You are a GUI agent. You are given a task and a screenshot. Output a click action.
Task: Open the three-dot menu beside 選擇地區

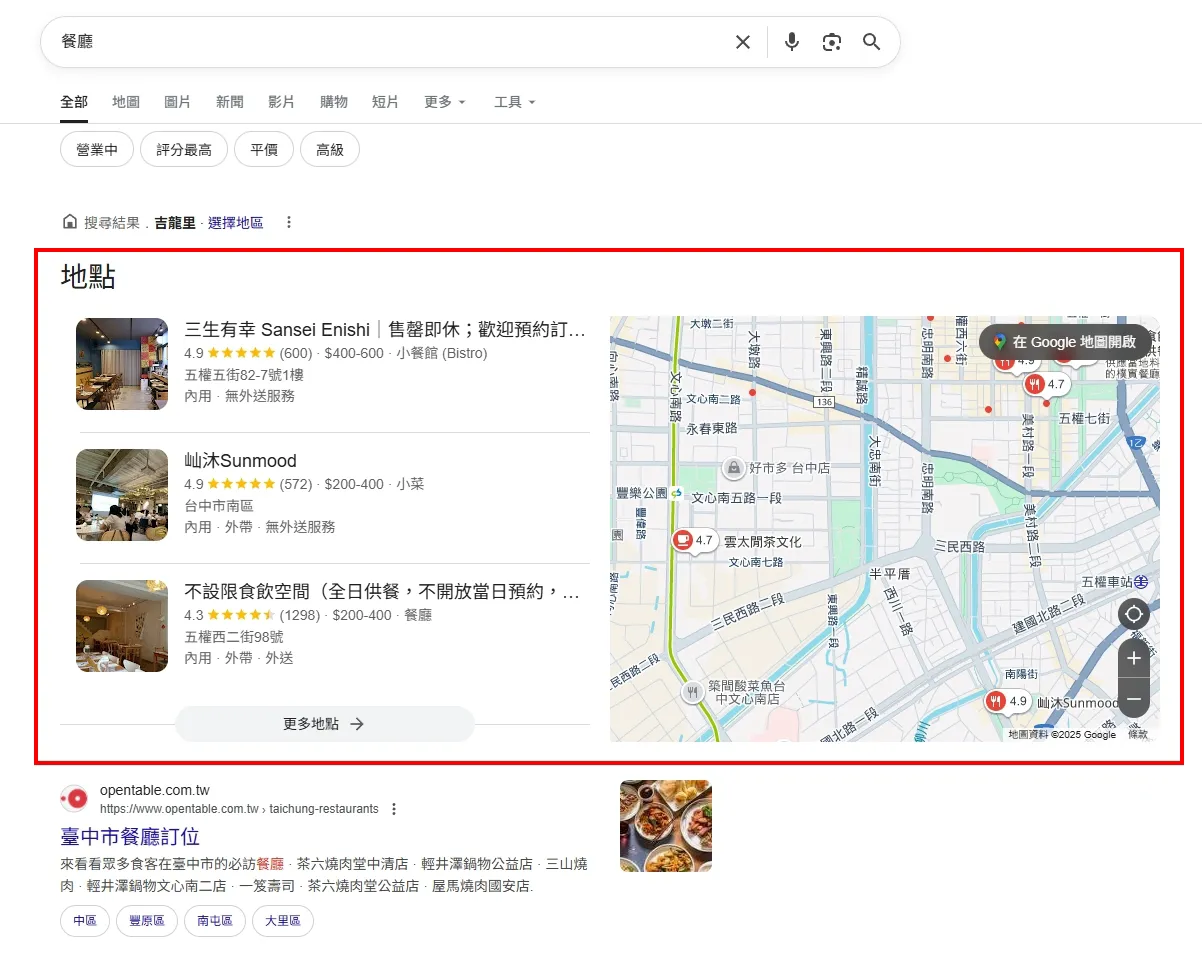pyautogui.click(x=289, y=222)
